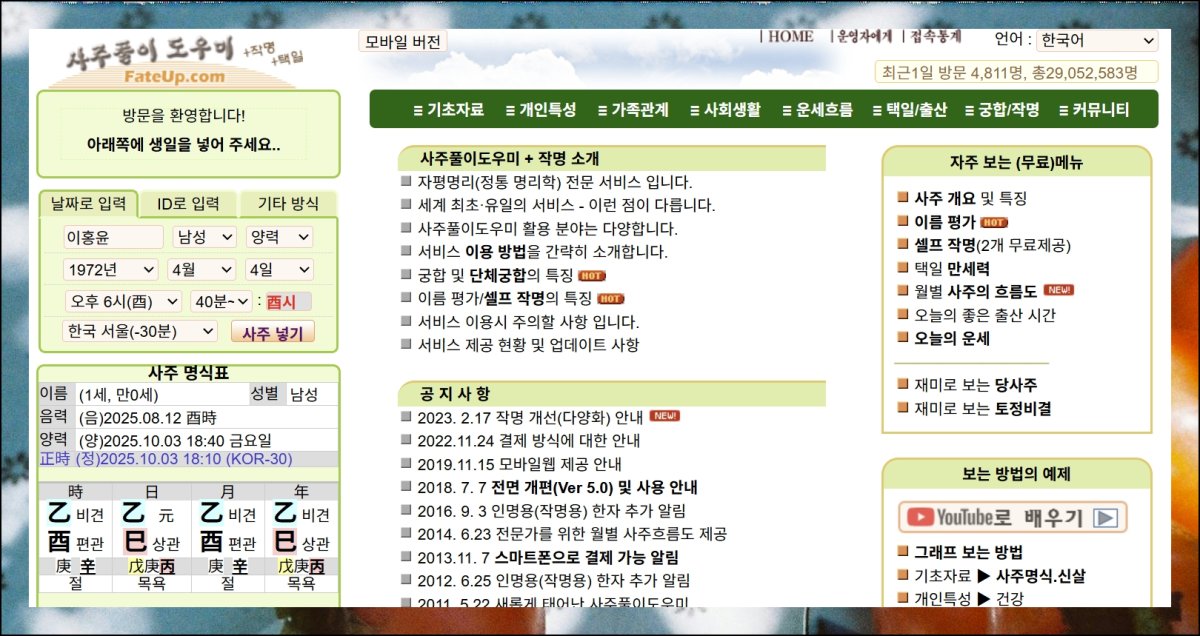The image size is (1200, 636).
Task: Open 2016. 9. 3 인명용 한자 notice
Action: click(552, 510)
